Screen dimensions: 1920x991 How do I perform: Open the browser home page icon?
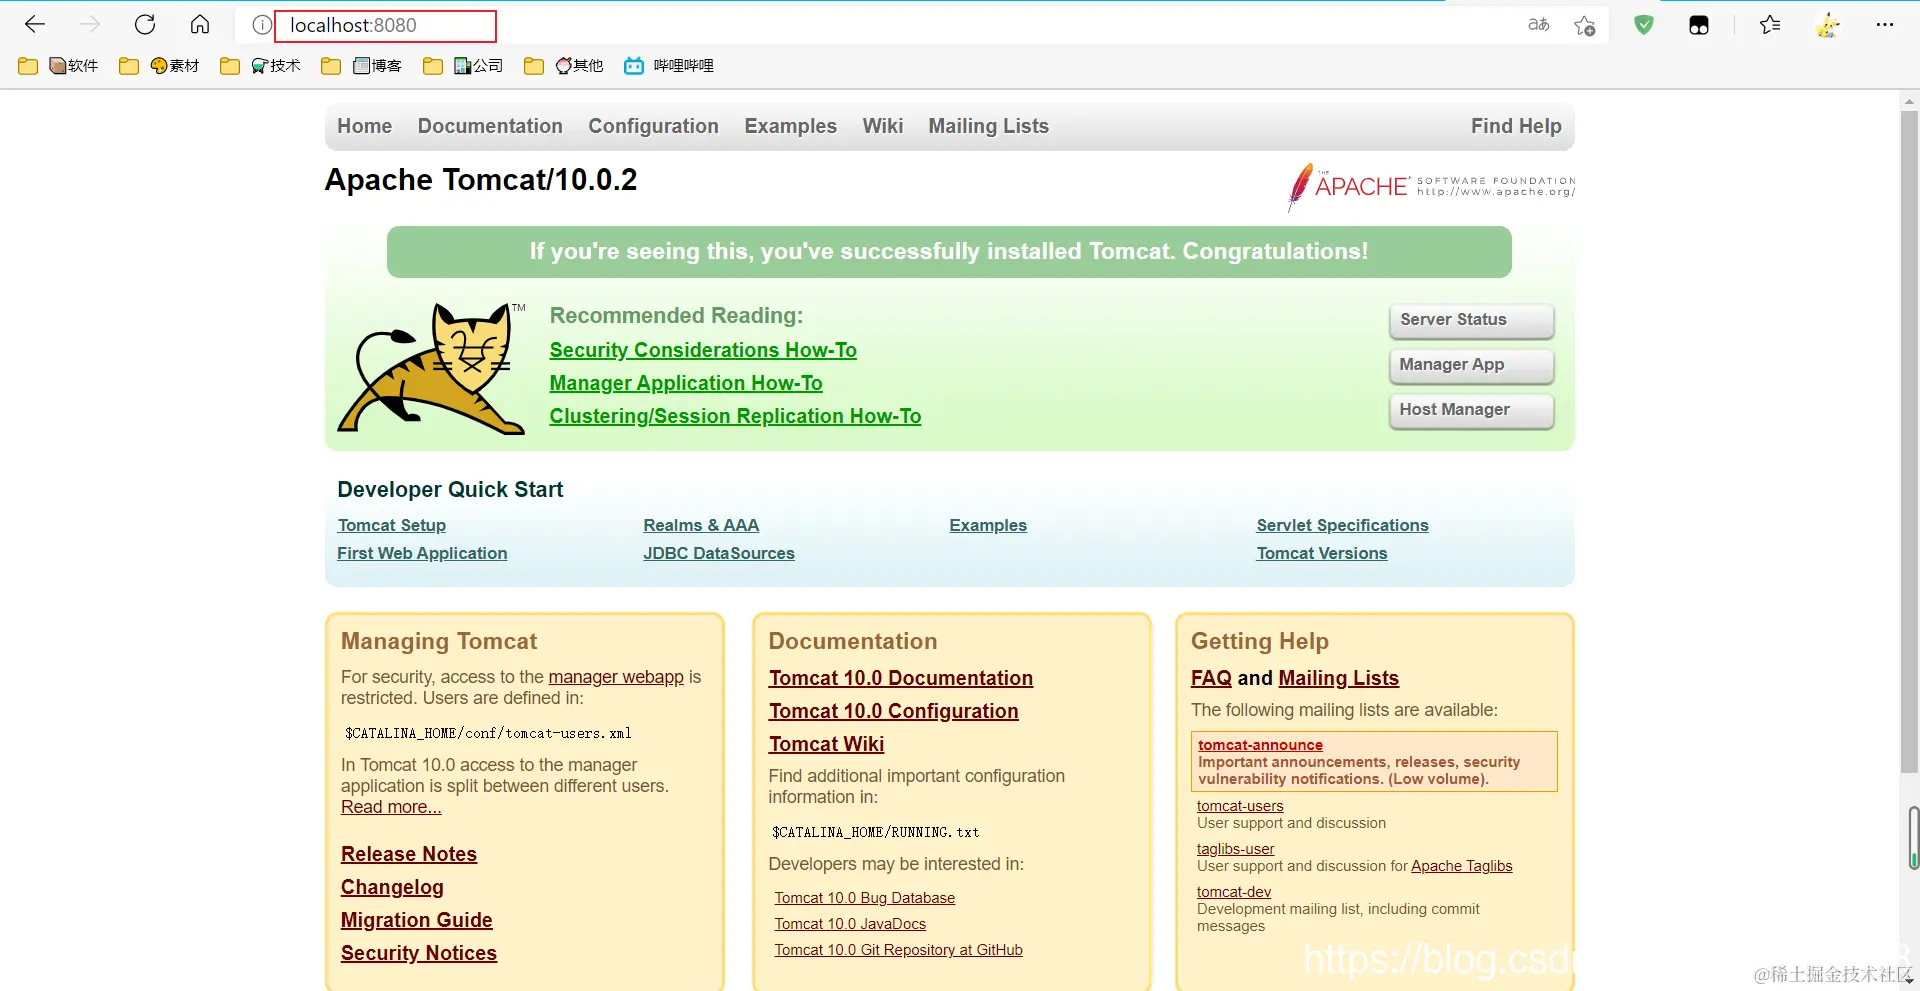pyautogui.click(x=200, y=25)
